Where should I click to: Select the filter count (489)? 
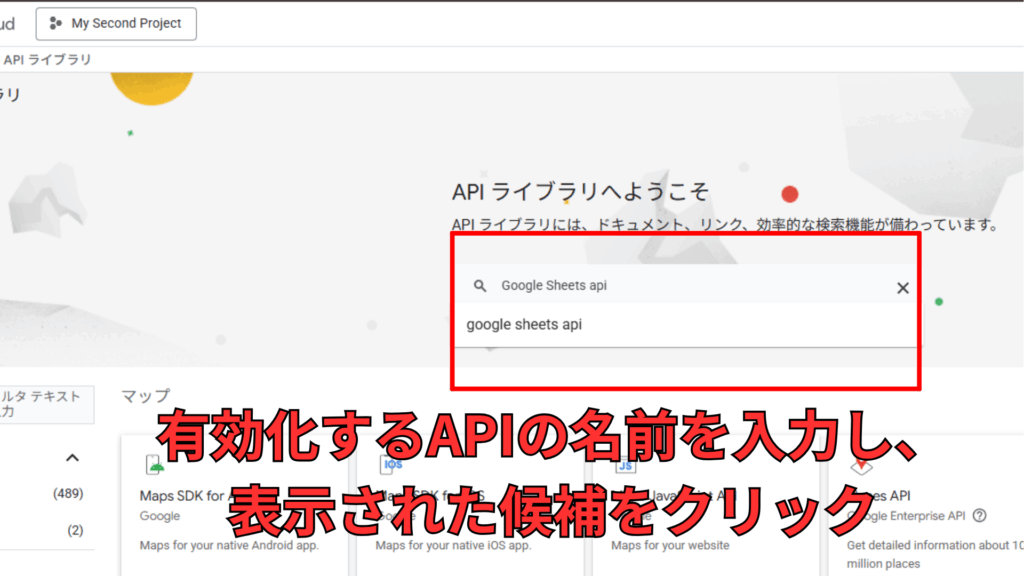(x=68, y=493)
